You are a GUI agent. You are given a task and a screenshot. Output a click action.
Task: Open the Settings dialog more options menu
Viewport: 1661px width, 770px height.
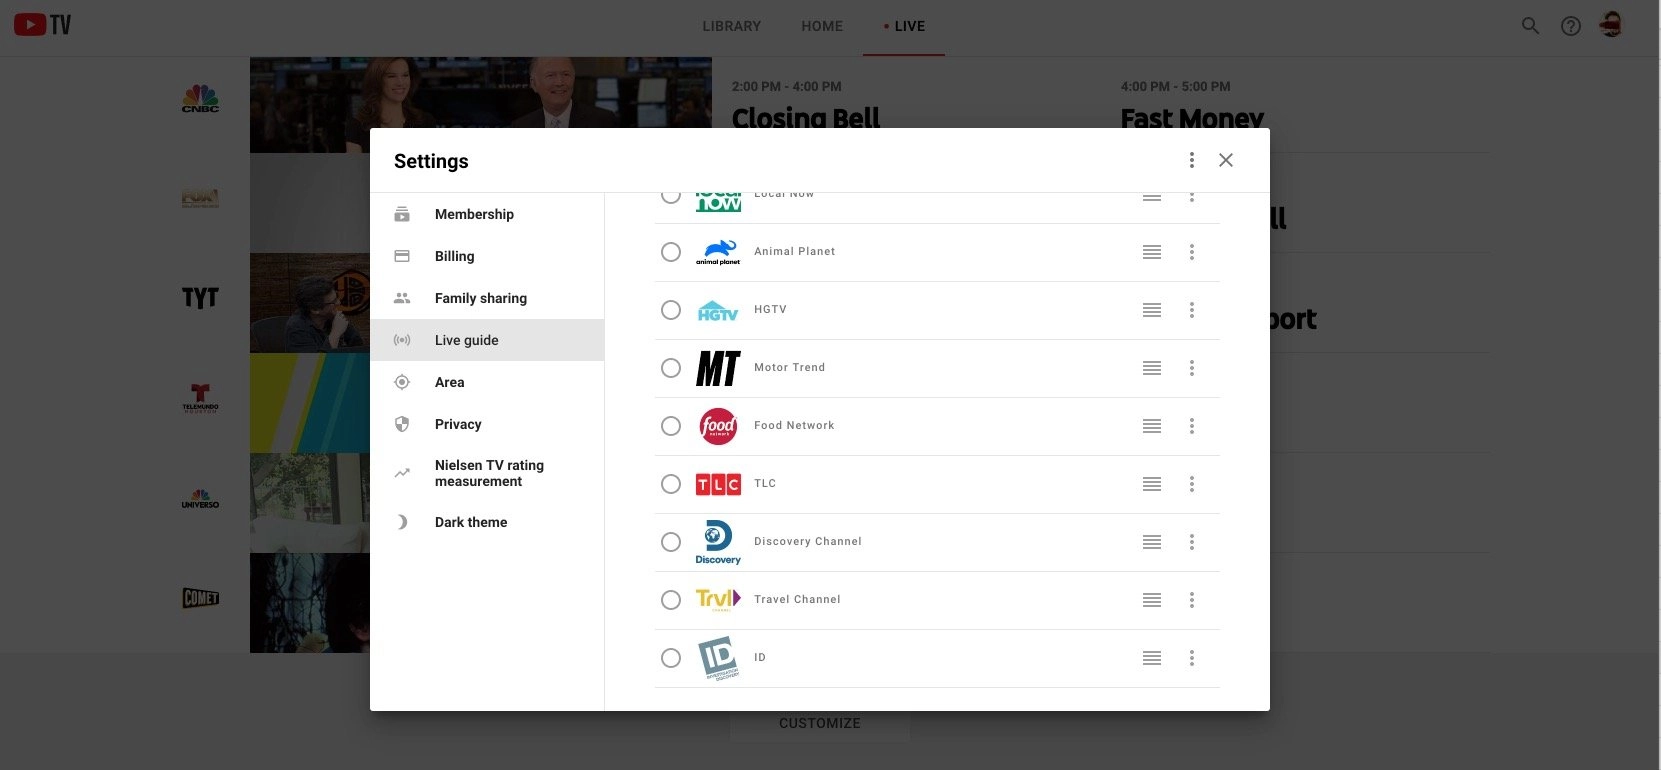click(1191, 160)
